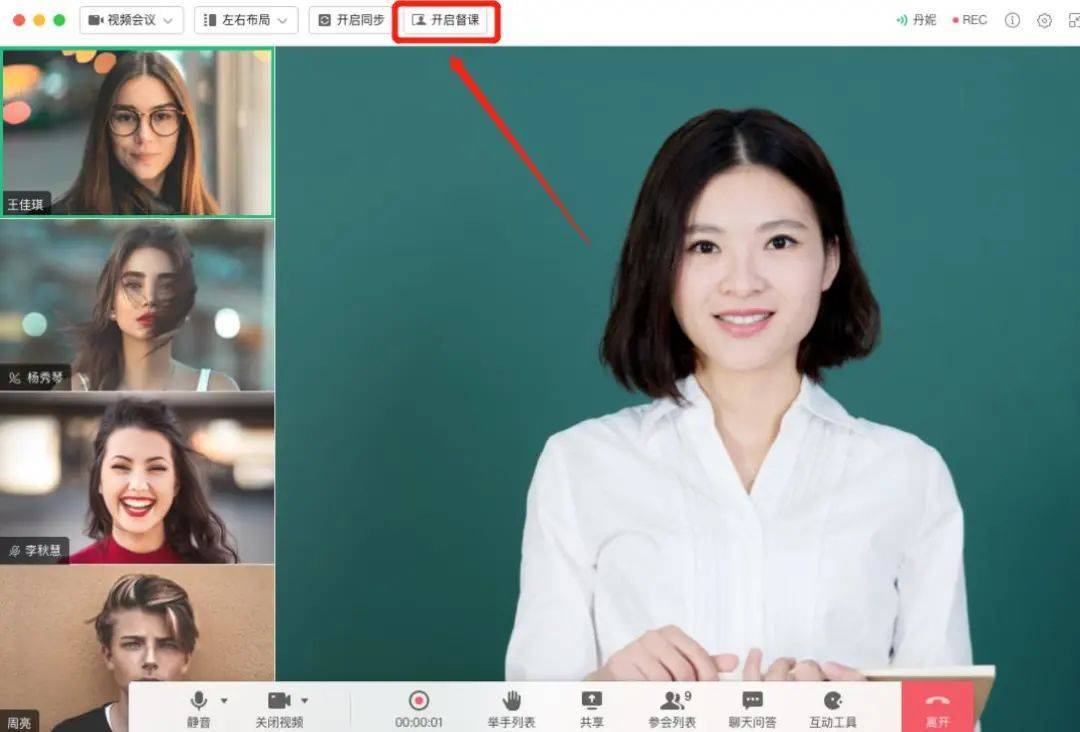Leave the meeting with the 离开 button
The height and width of the screenshot is (732, 1080).
click(938, 710)
